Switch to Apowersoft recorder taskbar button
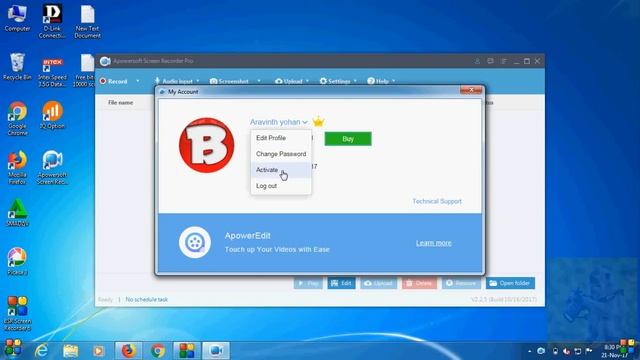 click(x=216, y=351)
